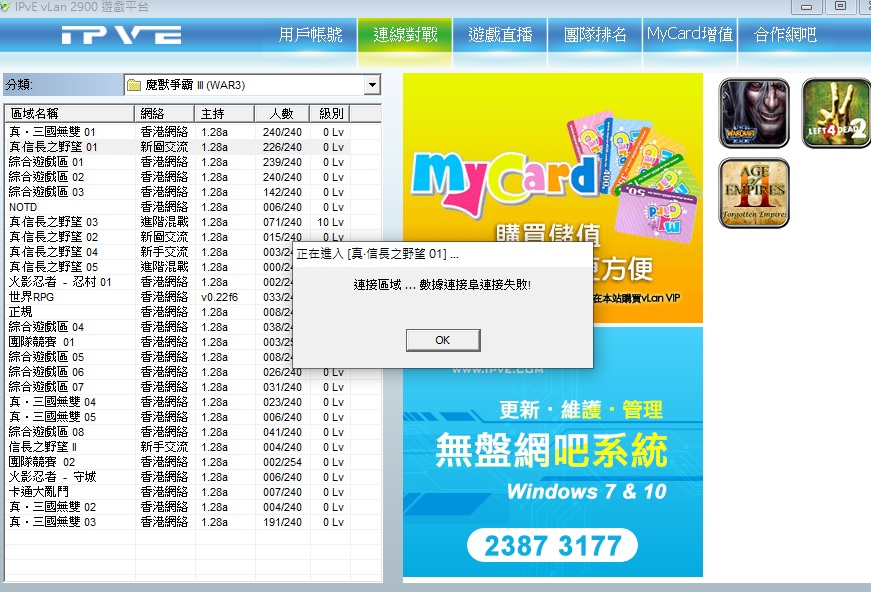The width and height of the screenshot is (871, 592).
Task: Select the 真信長之野望 04 row
Action: [150, 252]
